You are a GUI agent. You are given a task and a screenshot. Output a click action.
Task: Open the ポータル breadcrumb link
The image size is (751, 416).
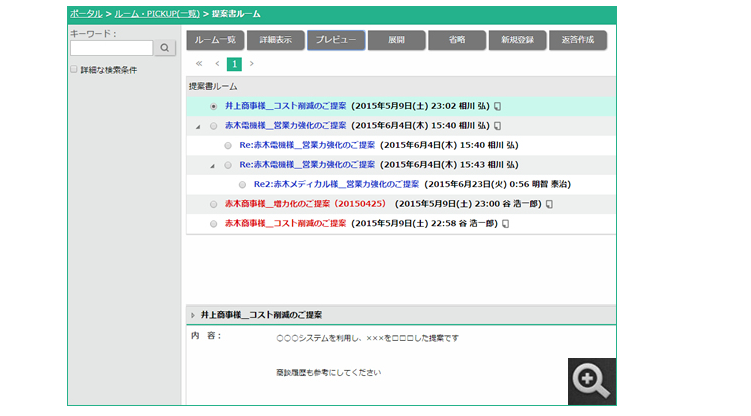86,14
